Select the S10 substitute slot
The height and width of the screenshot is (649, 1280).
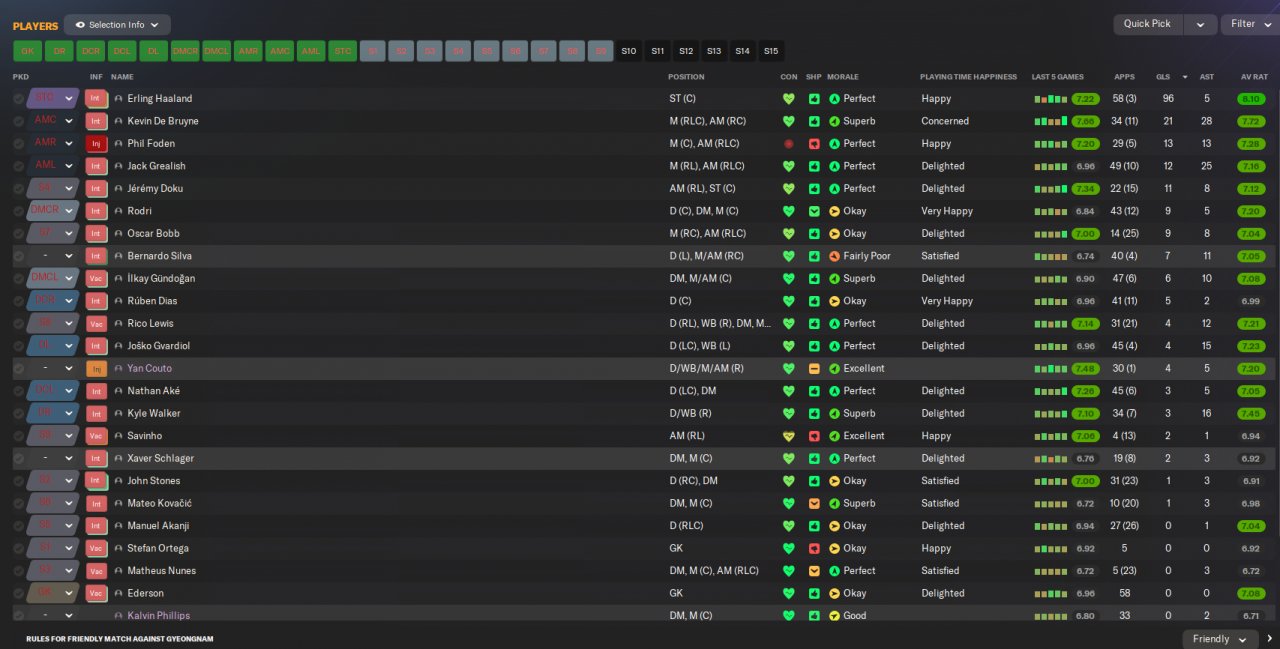[x=628, y=51]
